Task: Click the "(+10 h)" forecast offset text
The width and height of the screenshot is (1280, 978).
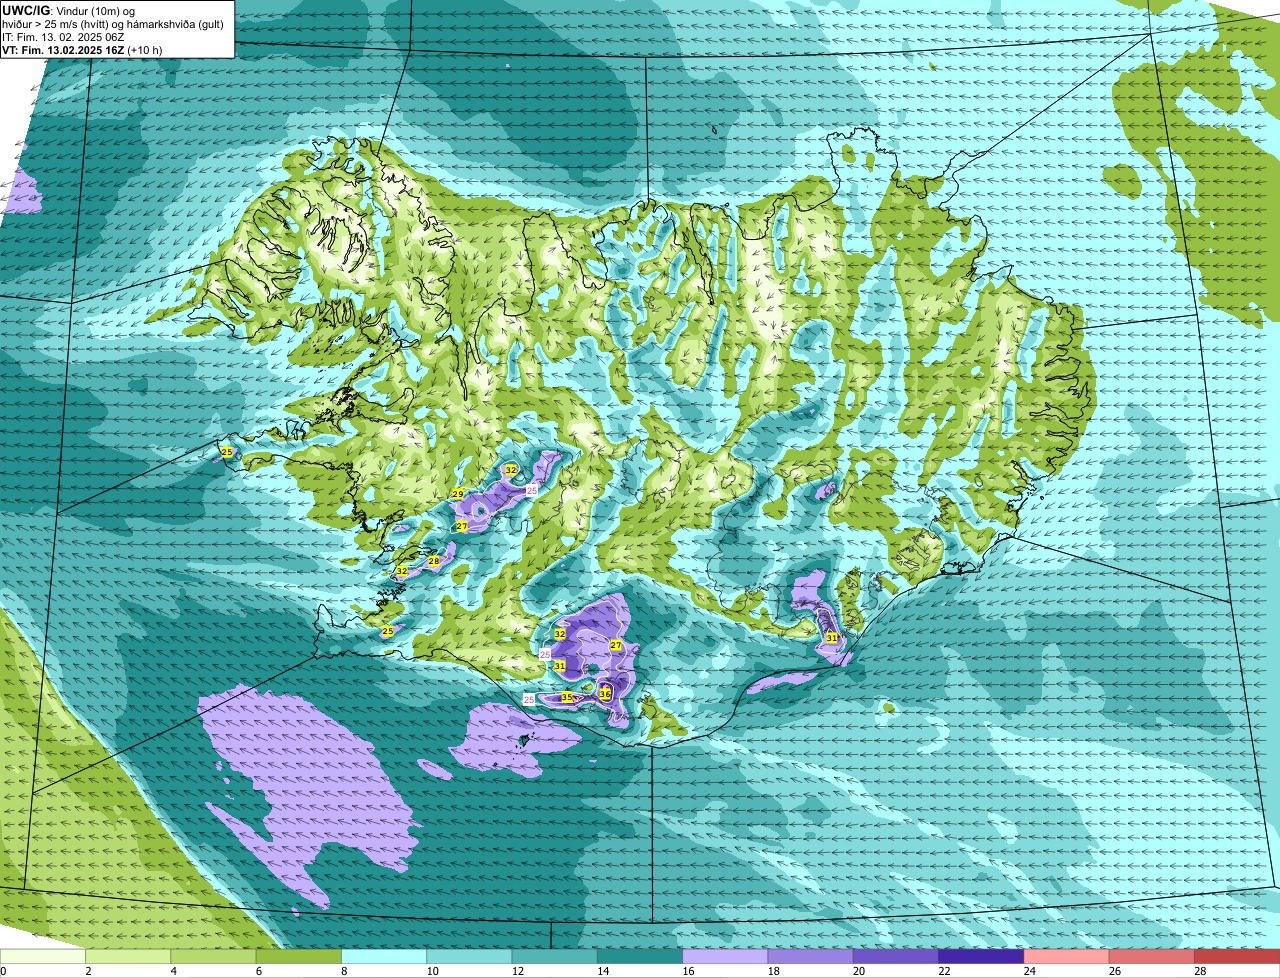Action: [x=145, y=50]
